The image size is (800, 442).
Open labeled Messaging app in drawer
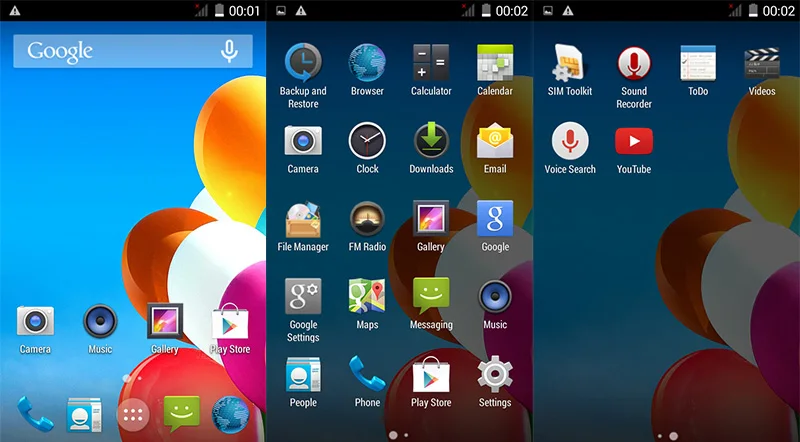(431, 296)
